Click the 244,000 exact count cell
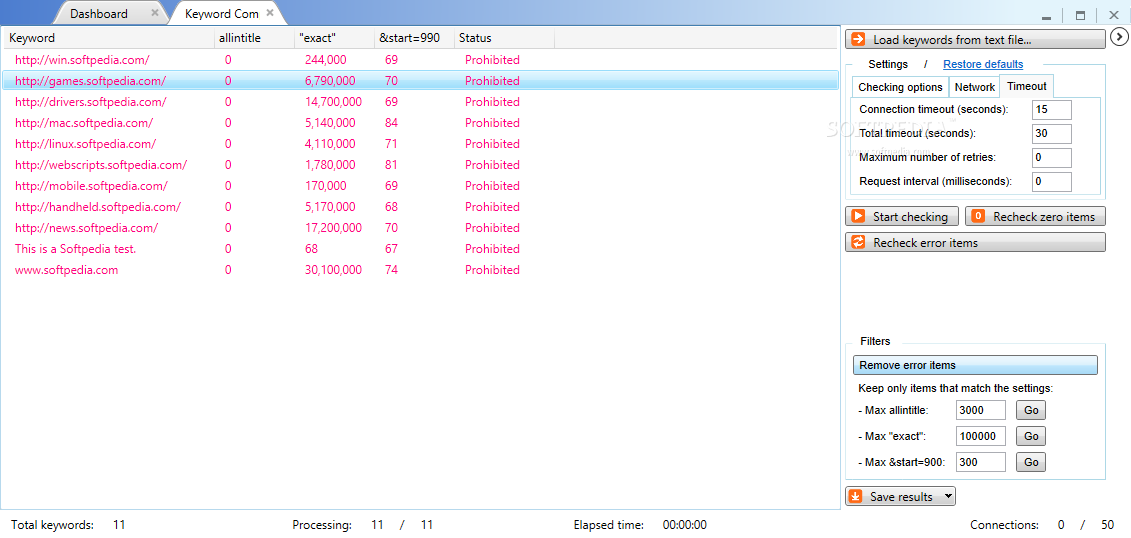1131x538 pixels. [325, 60]
